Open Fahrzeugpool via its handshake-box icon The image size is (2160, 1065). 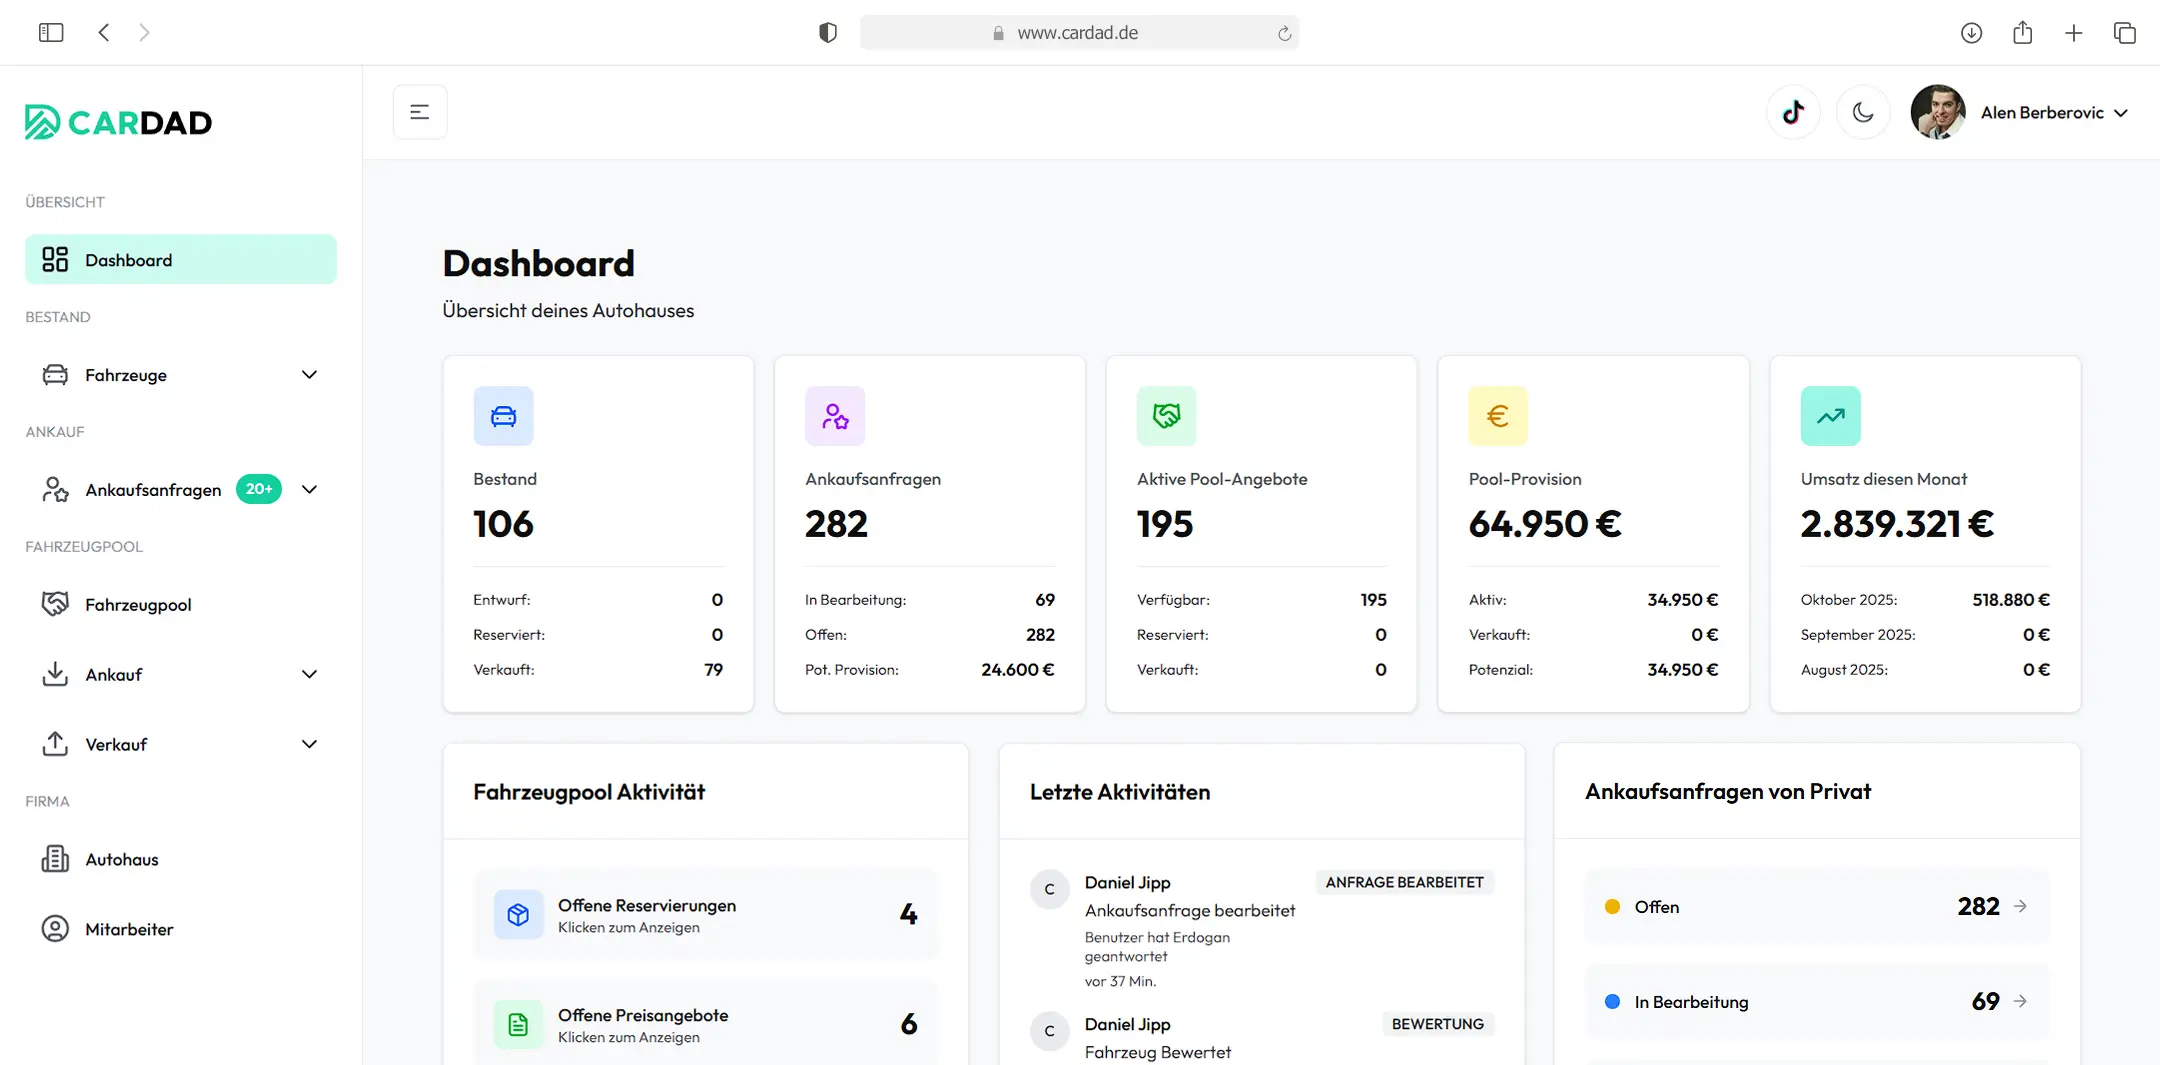point(55,604)
